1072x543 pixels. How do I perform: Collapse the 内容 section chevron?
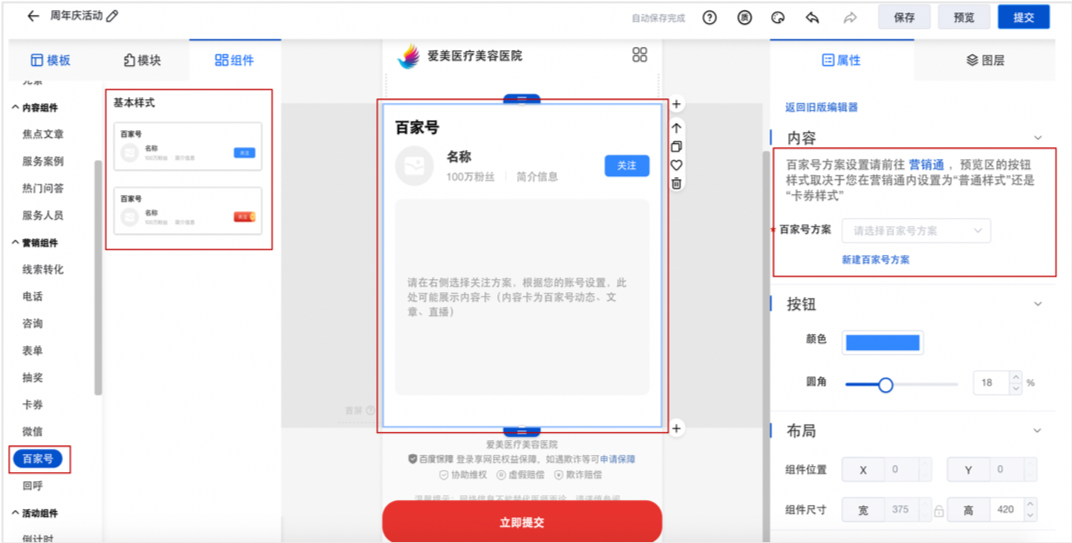coord(1038,138)
